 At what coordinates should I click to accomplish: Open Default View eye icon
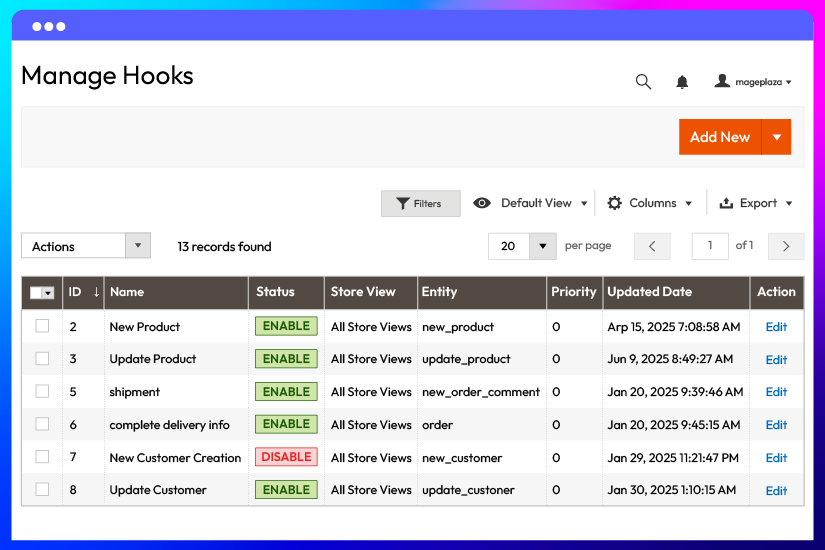coord(482,203)
